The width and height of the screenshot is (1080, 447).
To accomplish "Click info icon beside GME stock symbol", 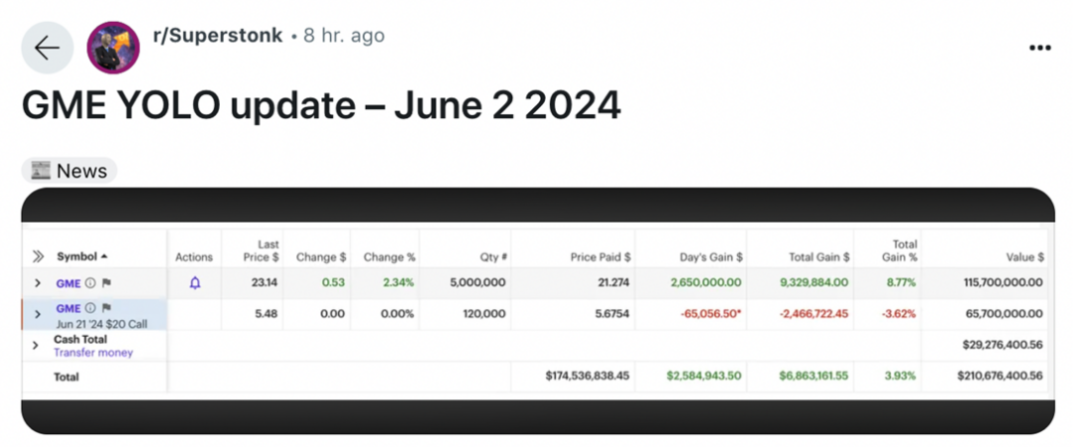I will 91,283.
